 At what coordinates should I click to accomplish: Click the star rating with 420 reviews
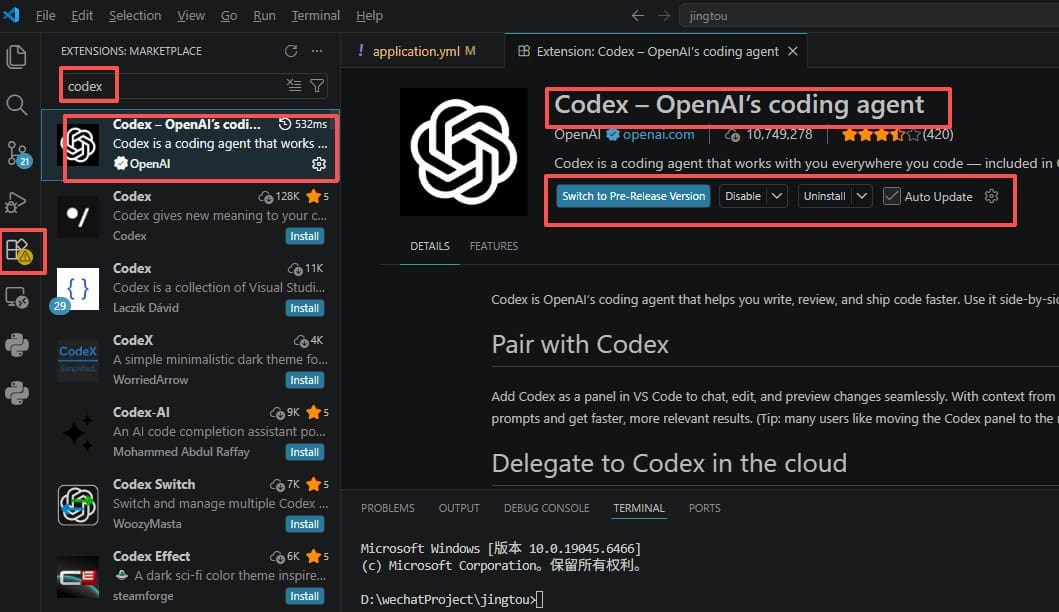(x=898, y=134)
